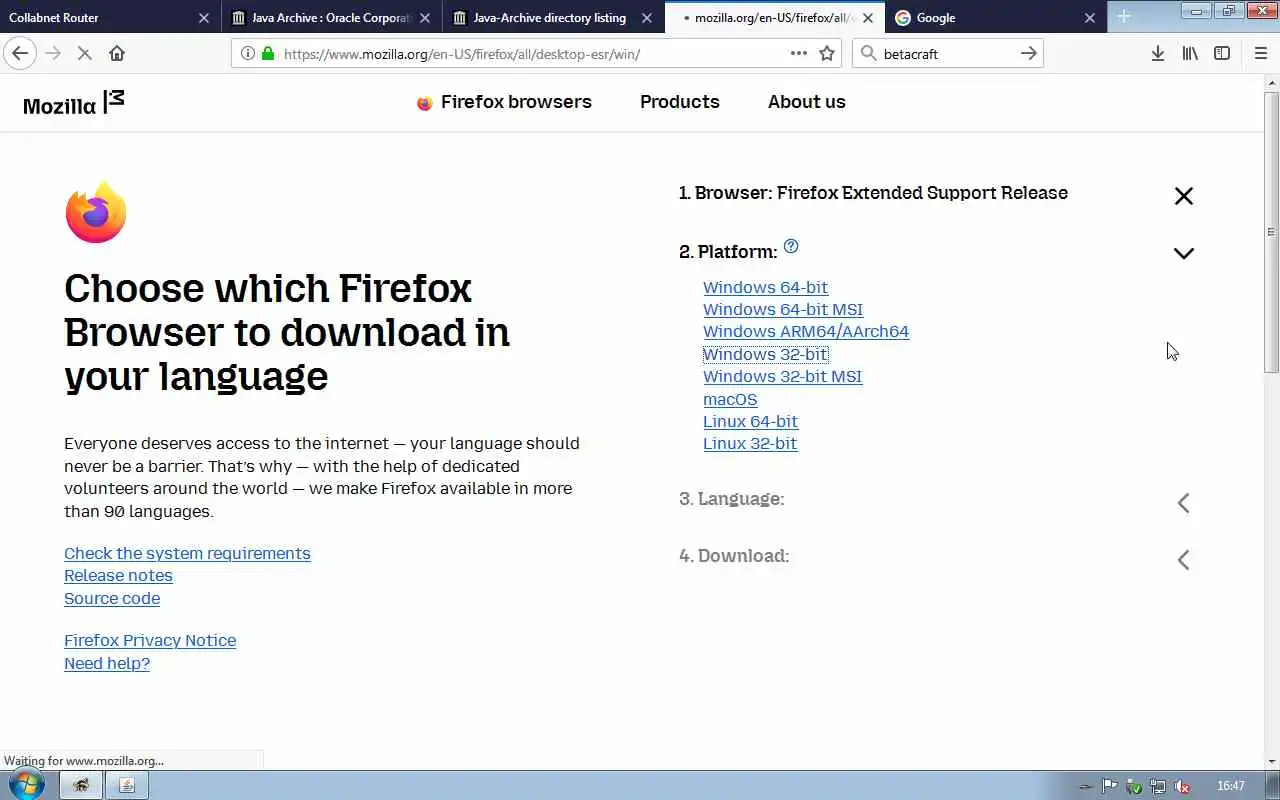Click the Action Center flag tray icon
Screen dimensions: 1280x800
pos(1110,786)
